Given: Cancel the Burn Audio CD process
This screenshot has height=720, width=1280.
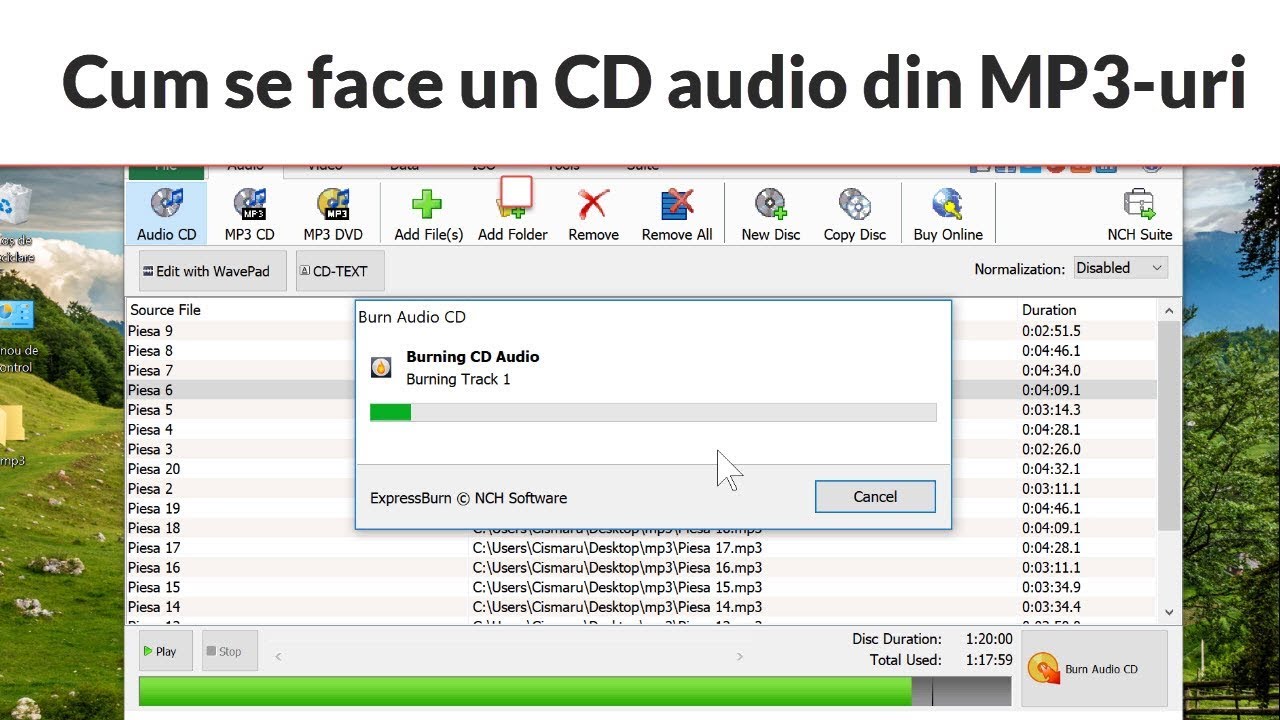Looking at the screenshot, I should coord(875,497).
